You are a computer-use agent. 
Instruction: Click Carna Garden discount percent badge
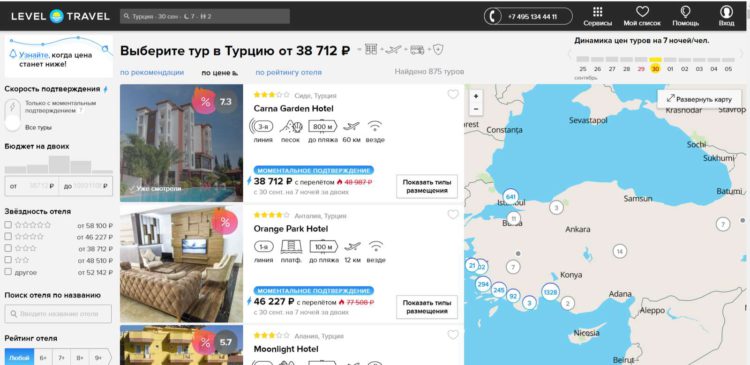(205, 101)
